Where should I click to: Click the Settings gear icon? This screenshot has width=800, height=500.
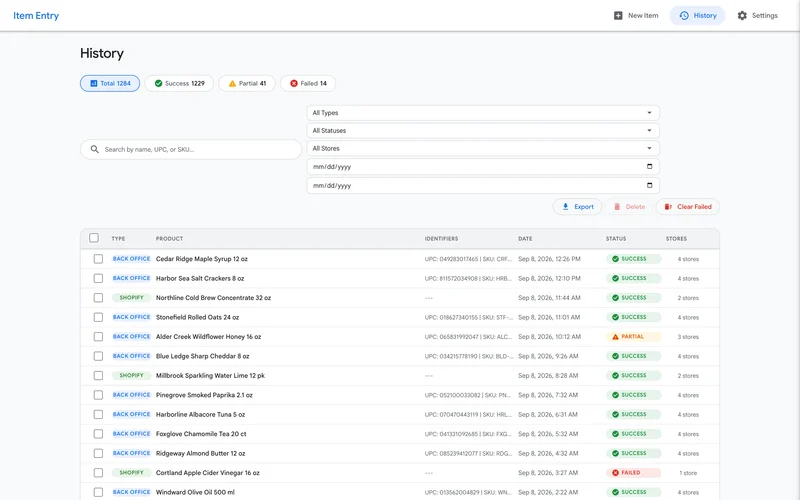click(x=742, y=16)
